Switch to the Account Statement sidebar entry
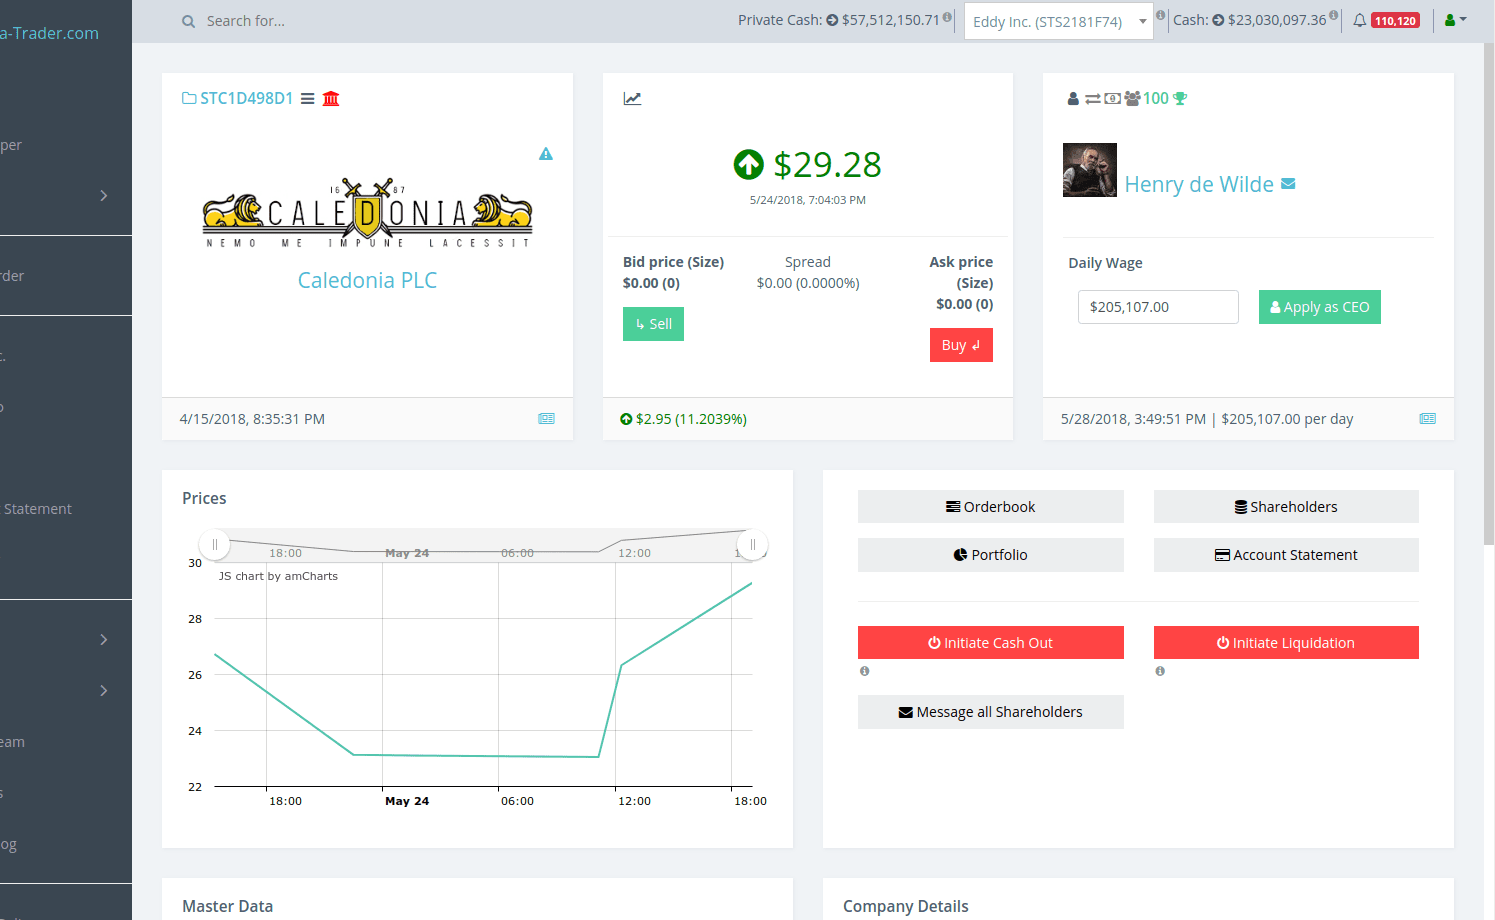The height and width of the screenshot is (920, 1495). pyautogui.click(x=38, y=508)
